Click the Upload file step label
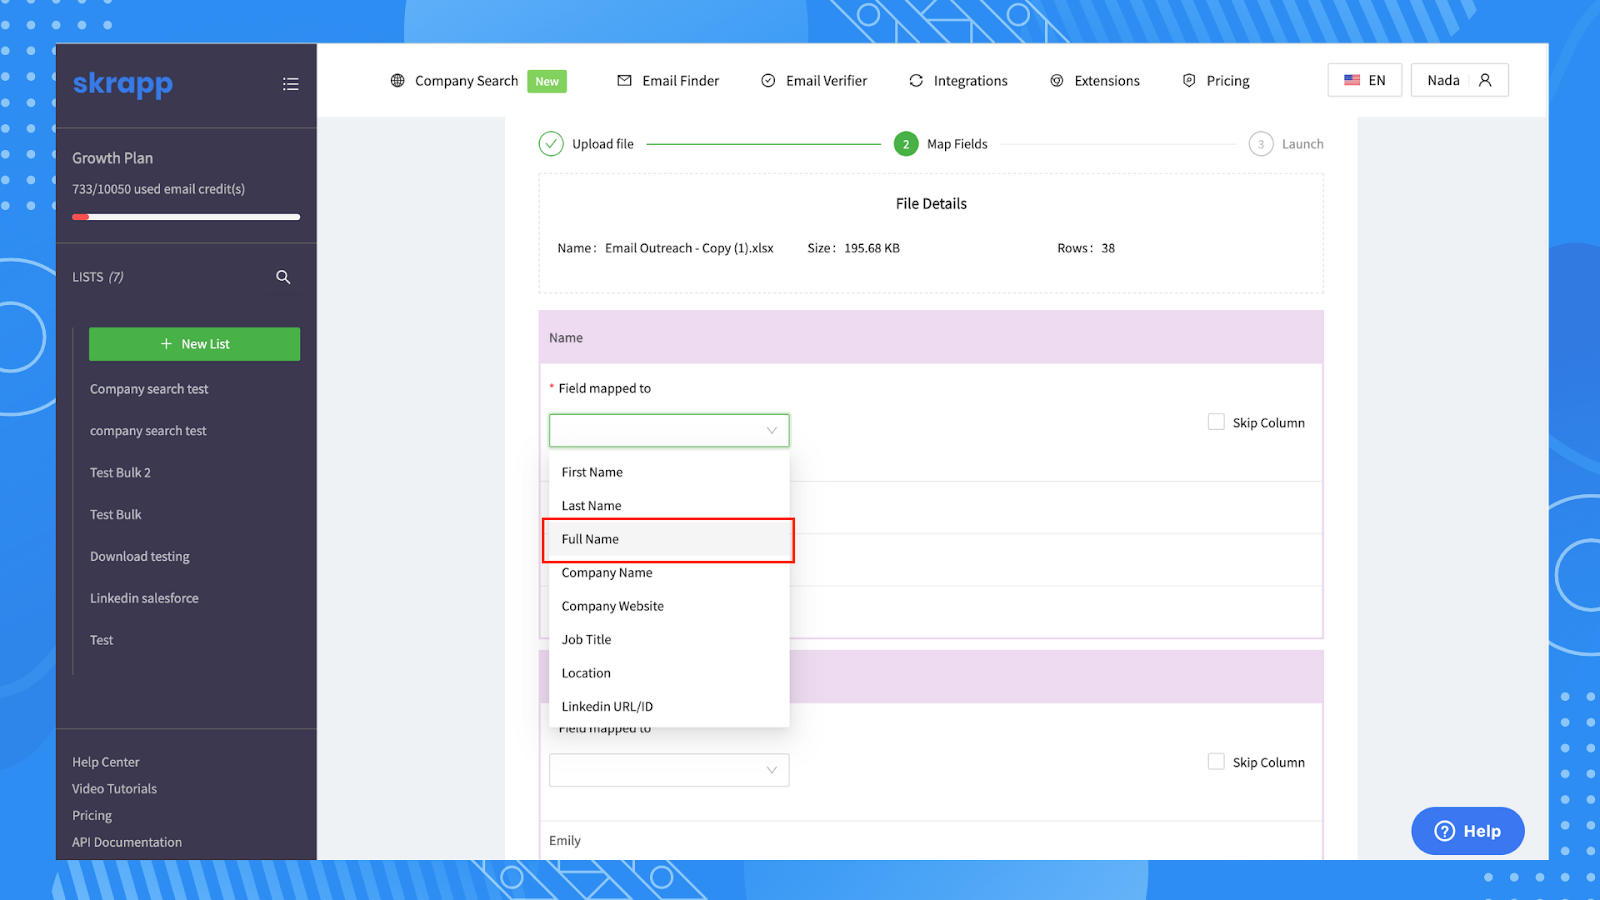Viewport: 1600px width, 900px height. pyautogui.click(x=603, y=144)
